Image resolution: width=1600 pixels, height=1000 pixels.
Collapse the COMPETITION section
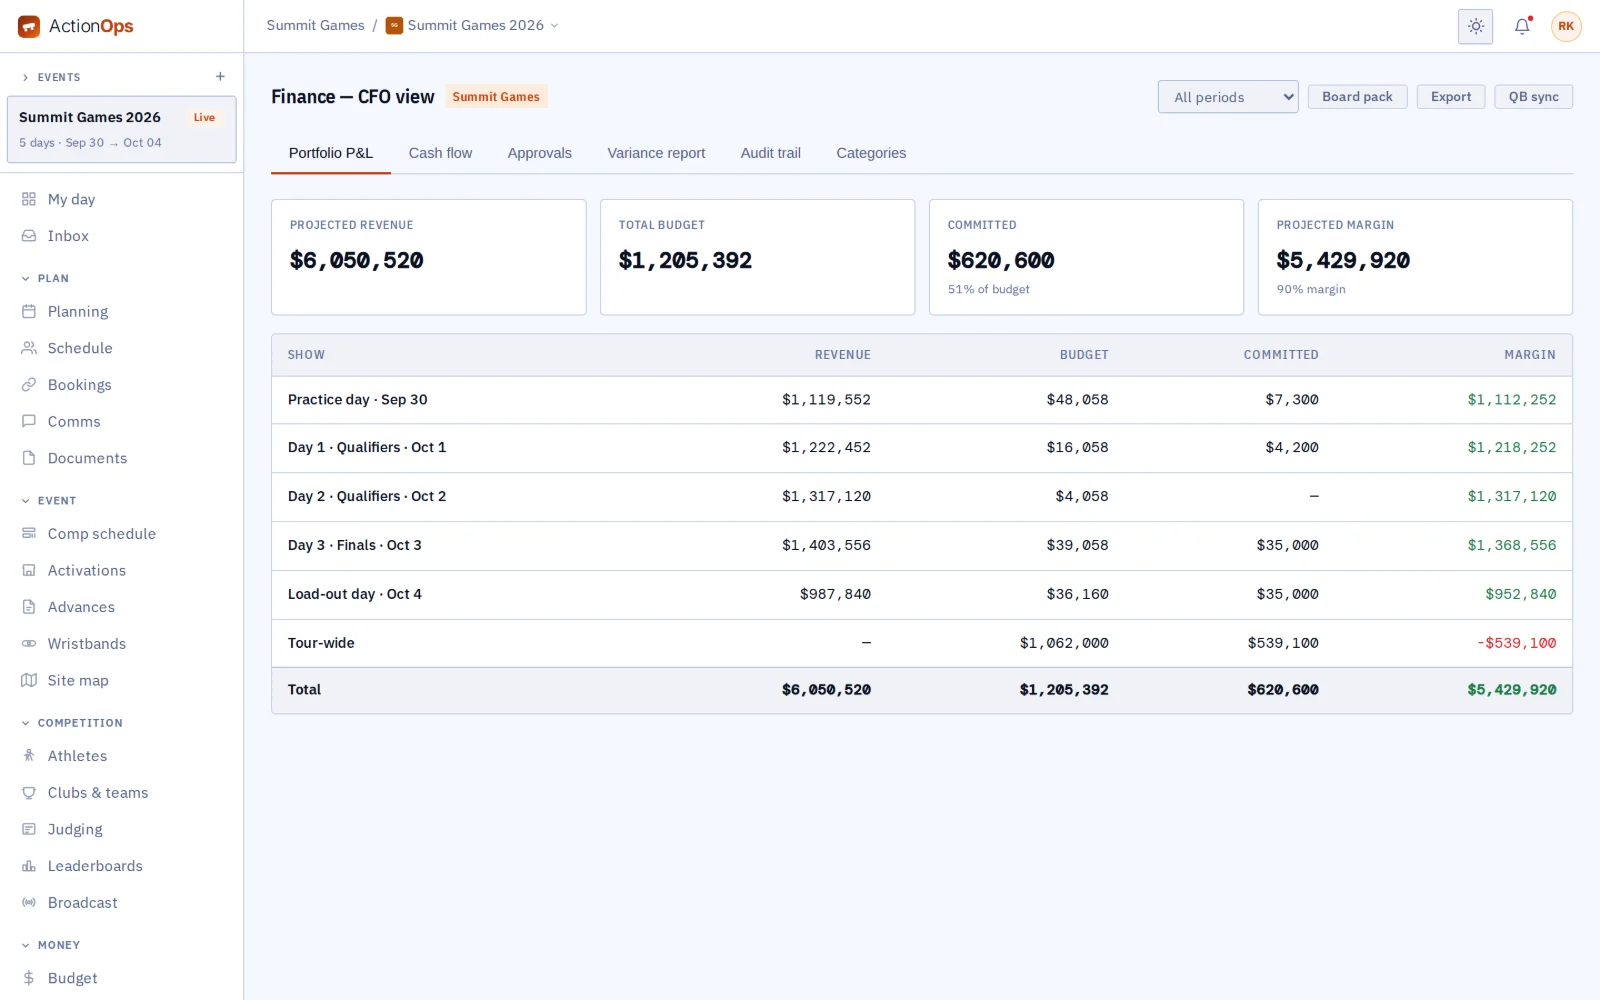tap(71, 723)
